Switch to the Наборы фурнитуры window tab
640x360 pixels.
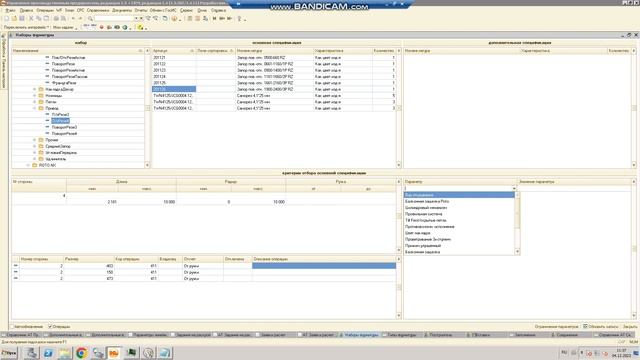tap(361, 335)
